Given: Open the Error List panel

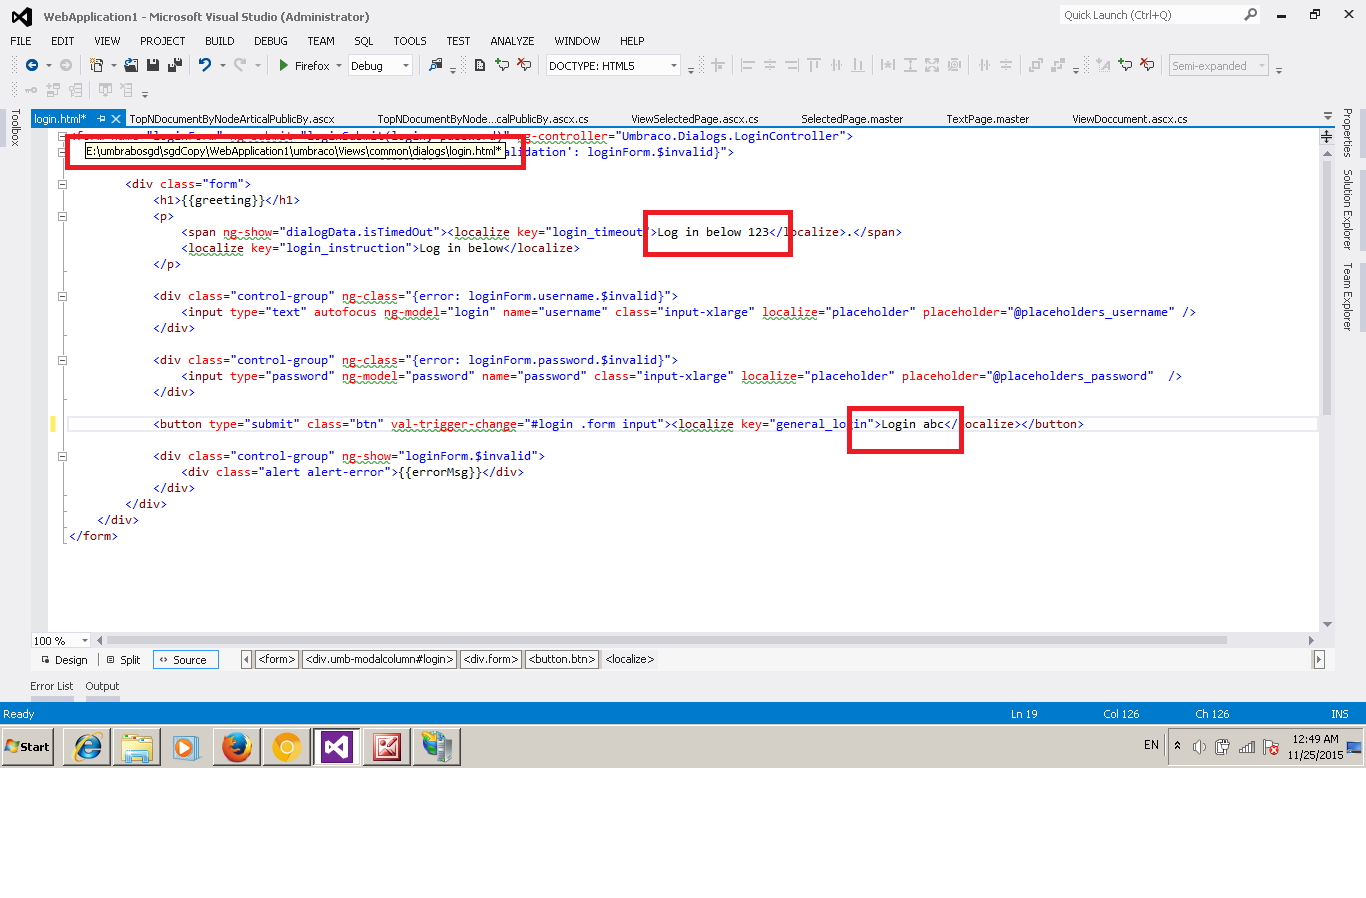Looking at the screenshot, I should click(x=51, y=686).
